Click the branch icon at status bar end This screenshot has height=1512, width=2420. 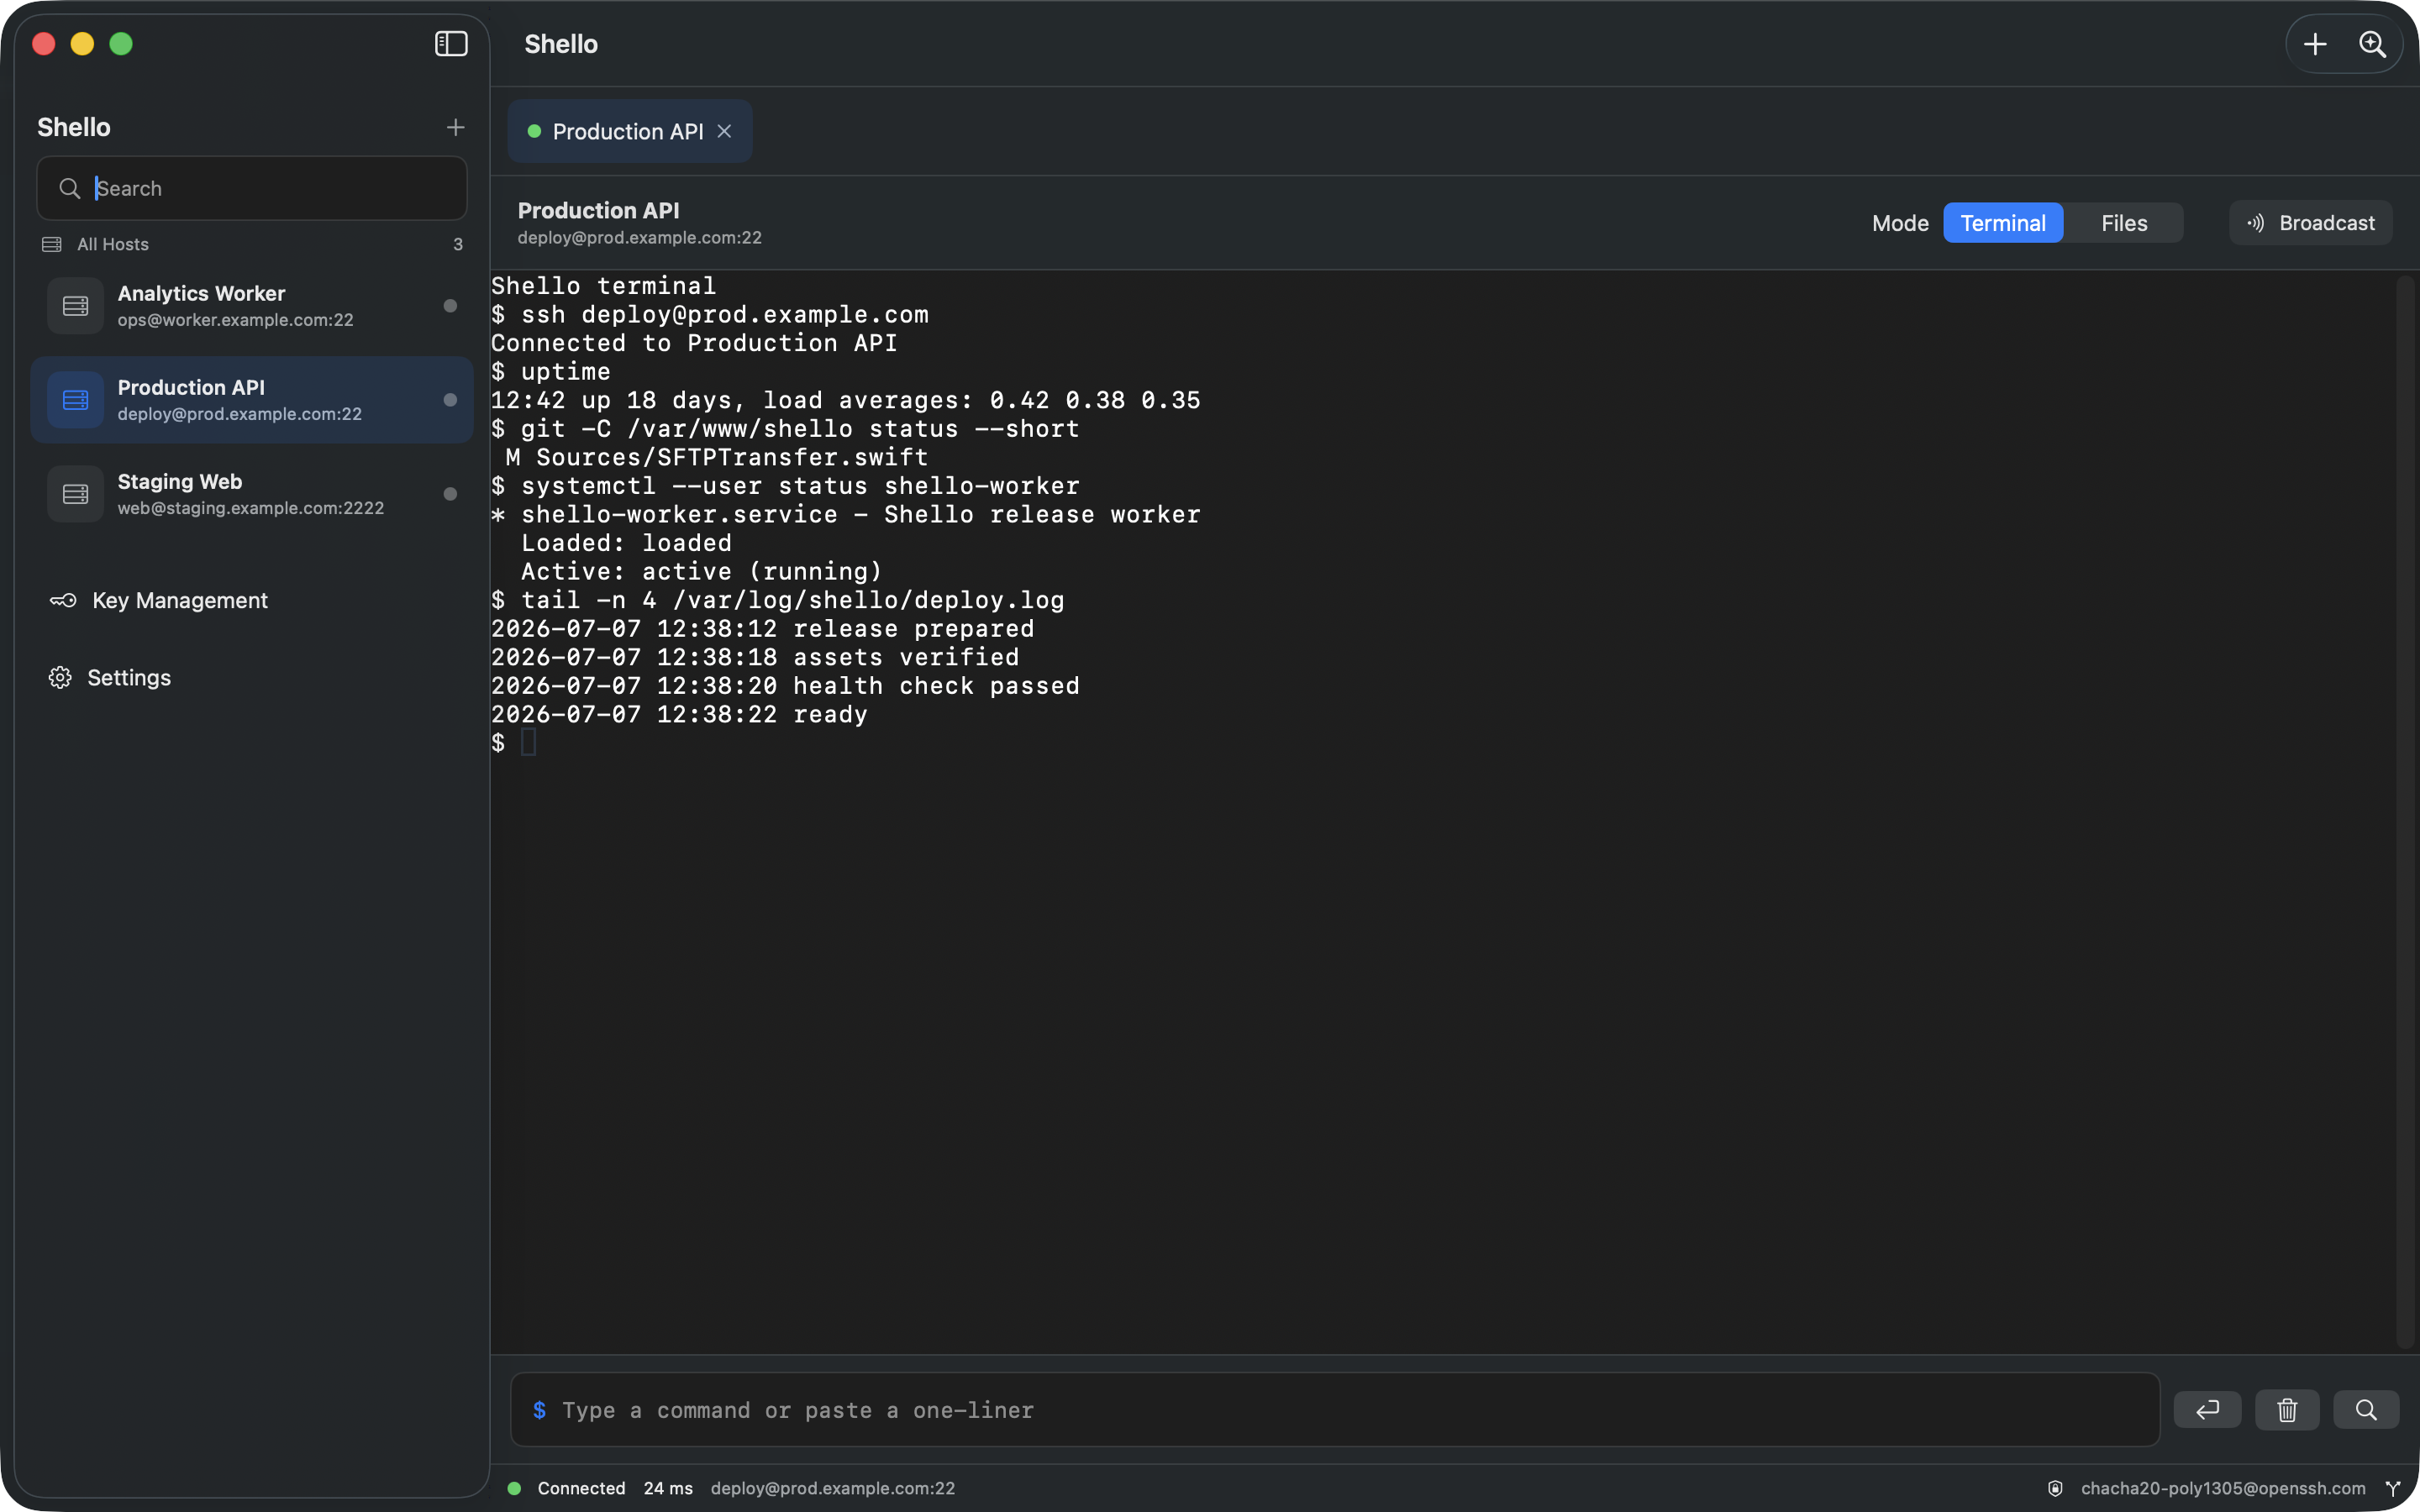pyautogui.click(x=2393, y=1488)
